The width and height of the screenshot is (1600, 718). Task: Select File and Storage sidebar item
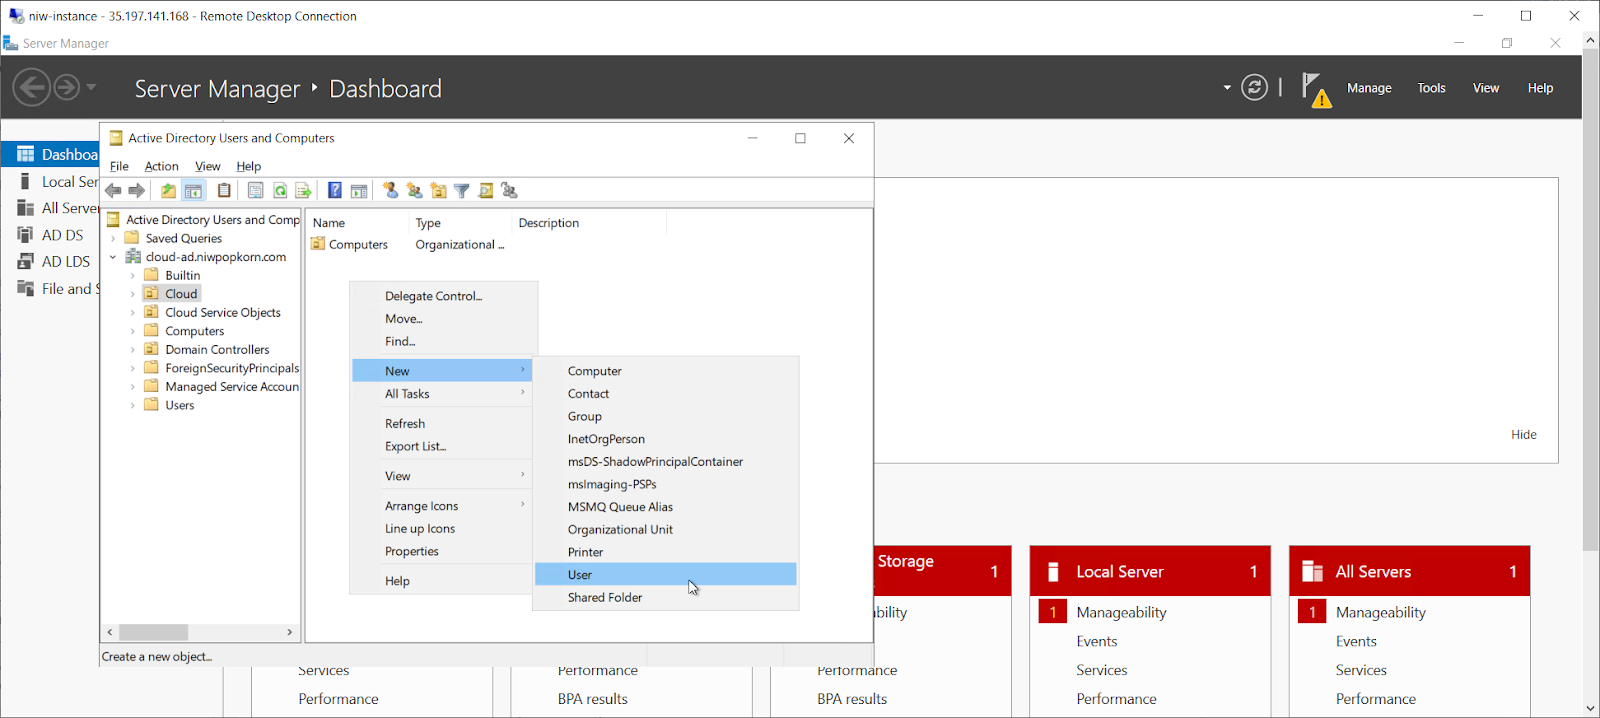click(x=59, y=289)
